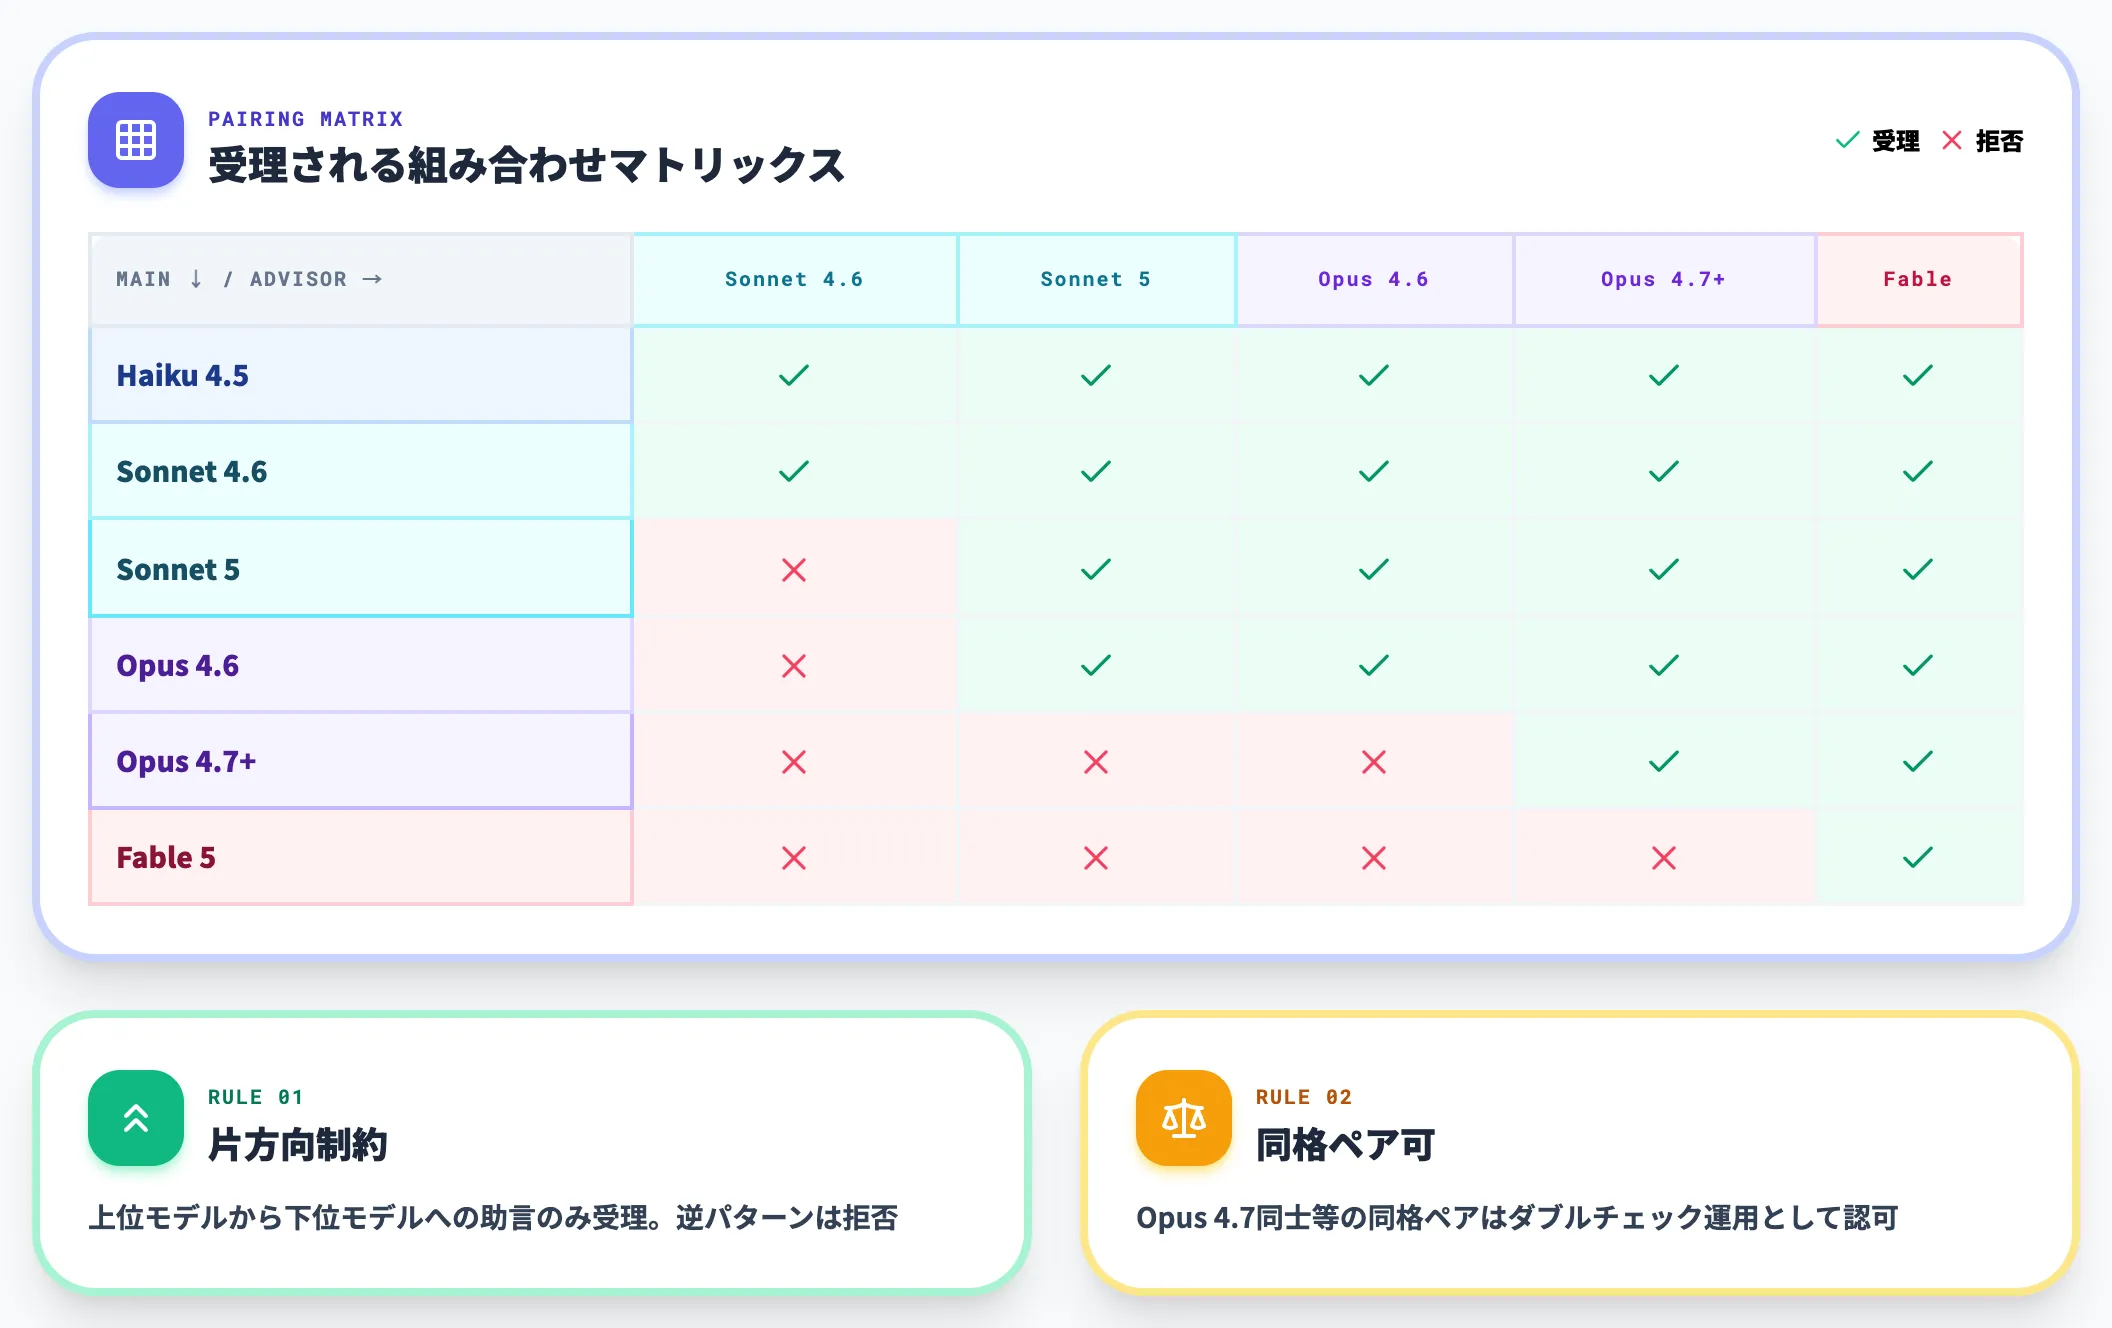
Task: Click the check for Haiku 4.5 with Opus 4.7+
Action: click(1664, 375)
